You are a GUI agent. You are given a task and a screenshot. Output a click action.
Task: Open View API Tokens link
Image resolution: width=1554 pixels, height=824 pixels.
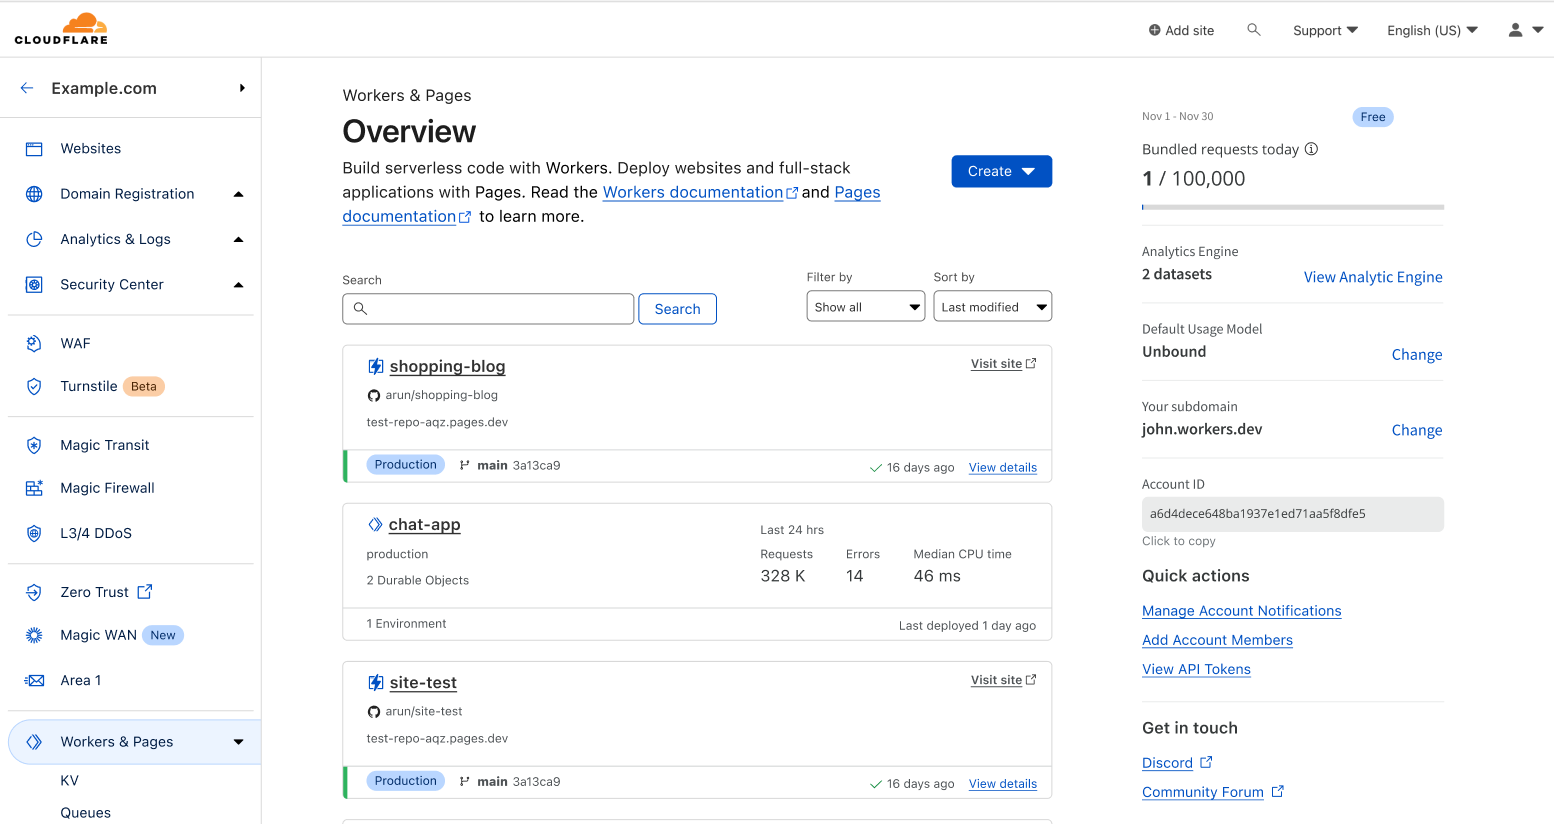pos(1196,669)
